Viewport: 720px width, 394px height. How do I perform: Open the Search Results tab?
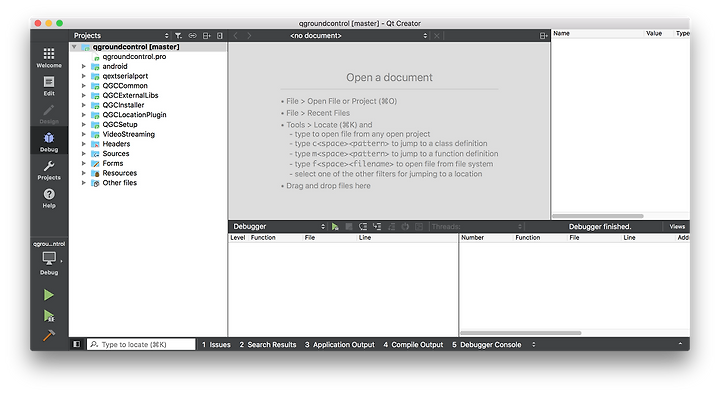point(268,344)
